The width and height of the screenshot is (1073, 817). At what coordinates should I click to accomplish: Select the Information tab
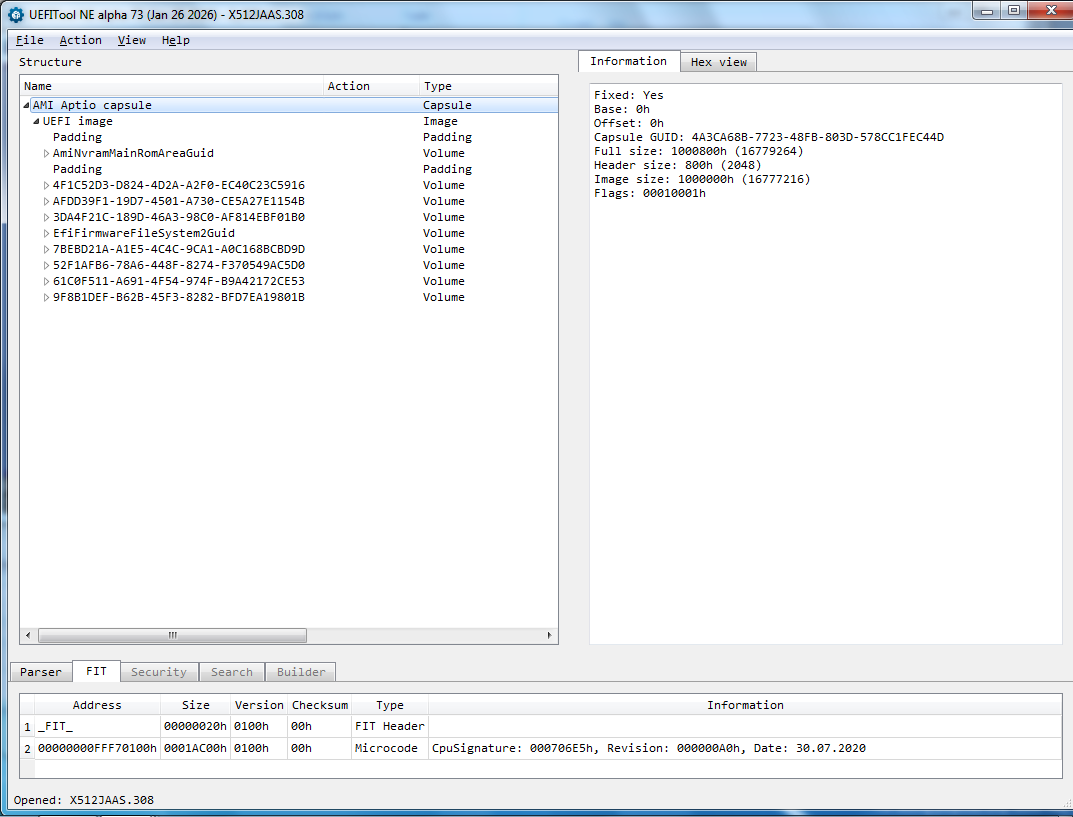tap(628, 61)
